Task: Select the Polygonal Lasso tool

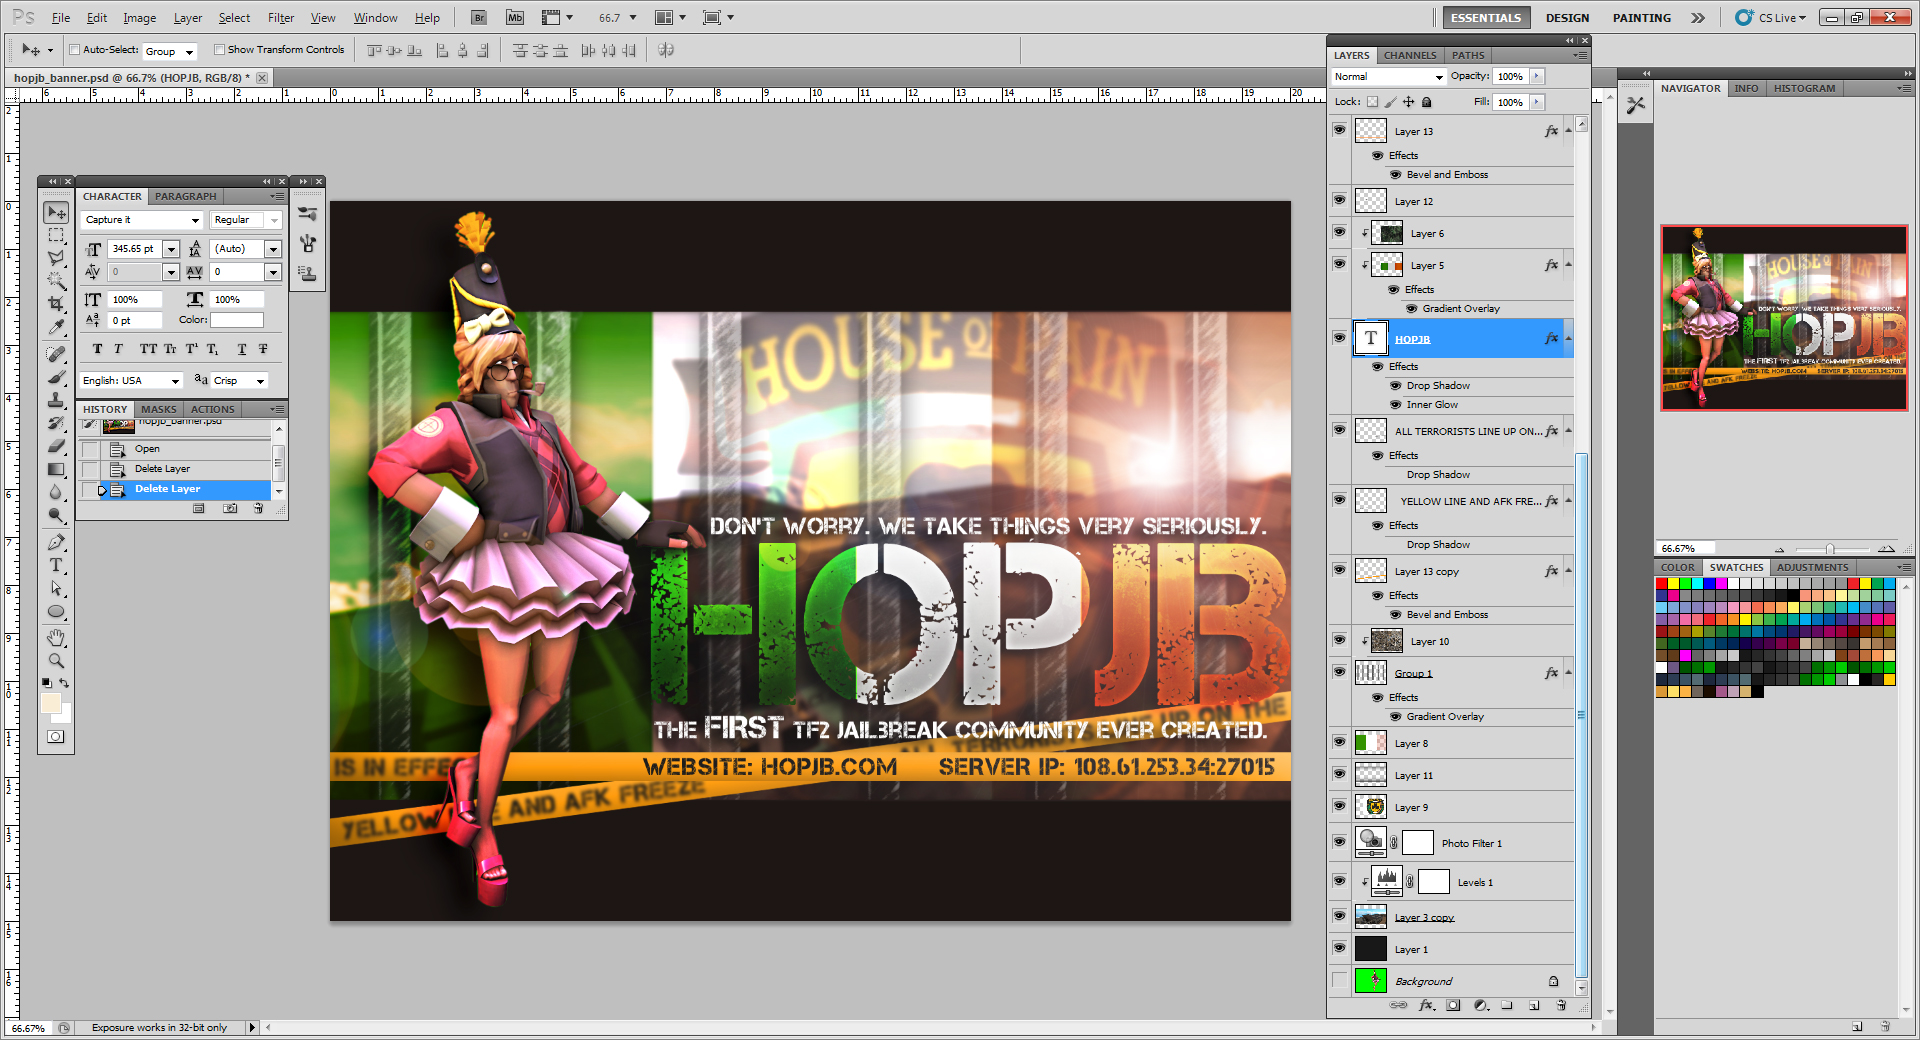Action: click(56, 258)
